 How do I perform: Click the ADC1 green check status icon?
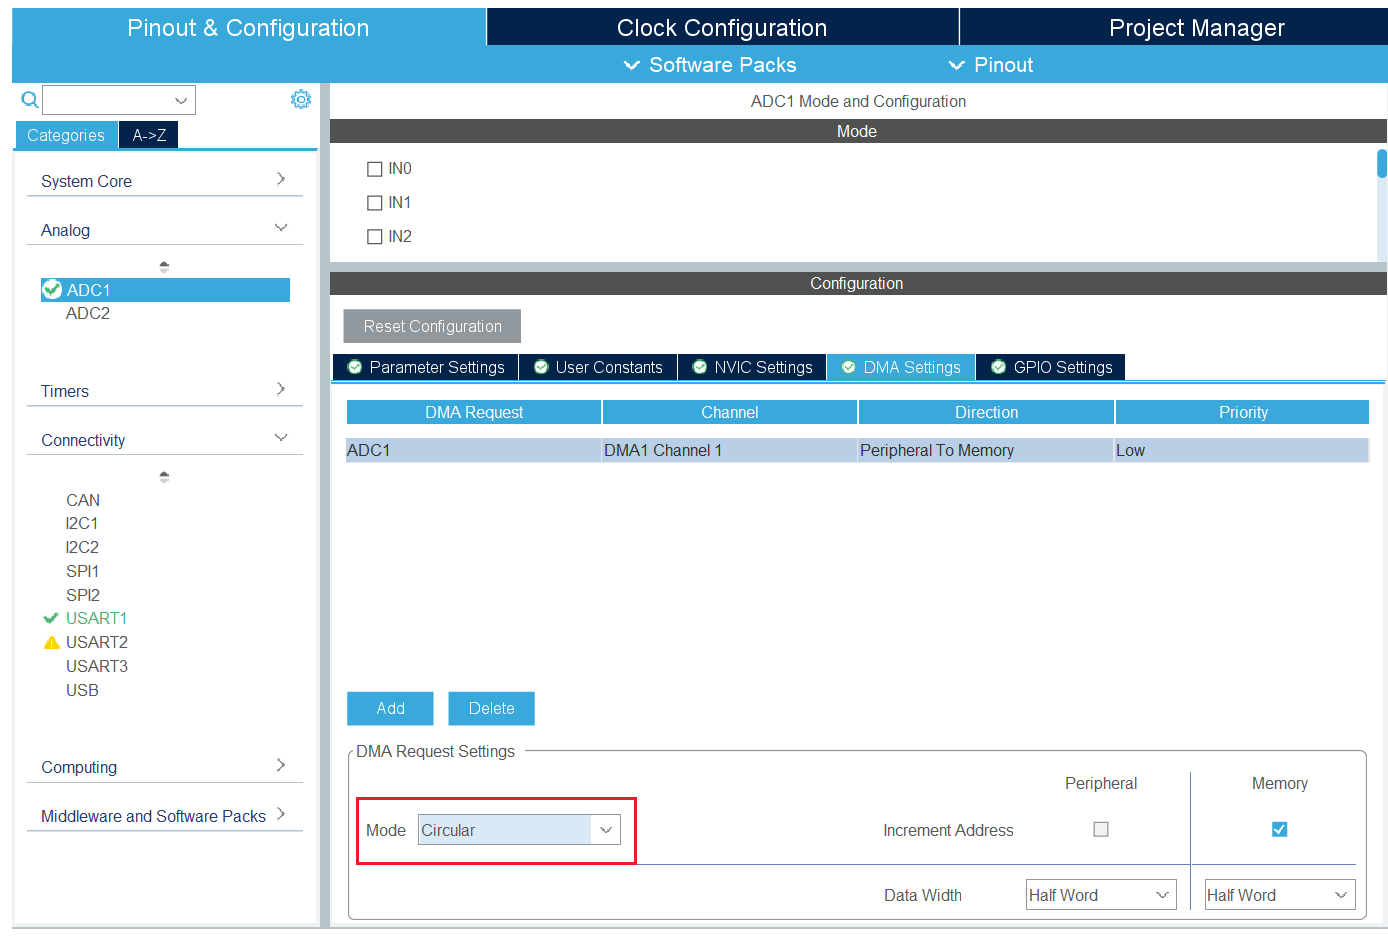click(x=52, y=290)
